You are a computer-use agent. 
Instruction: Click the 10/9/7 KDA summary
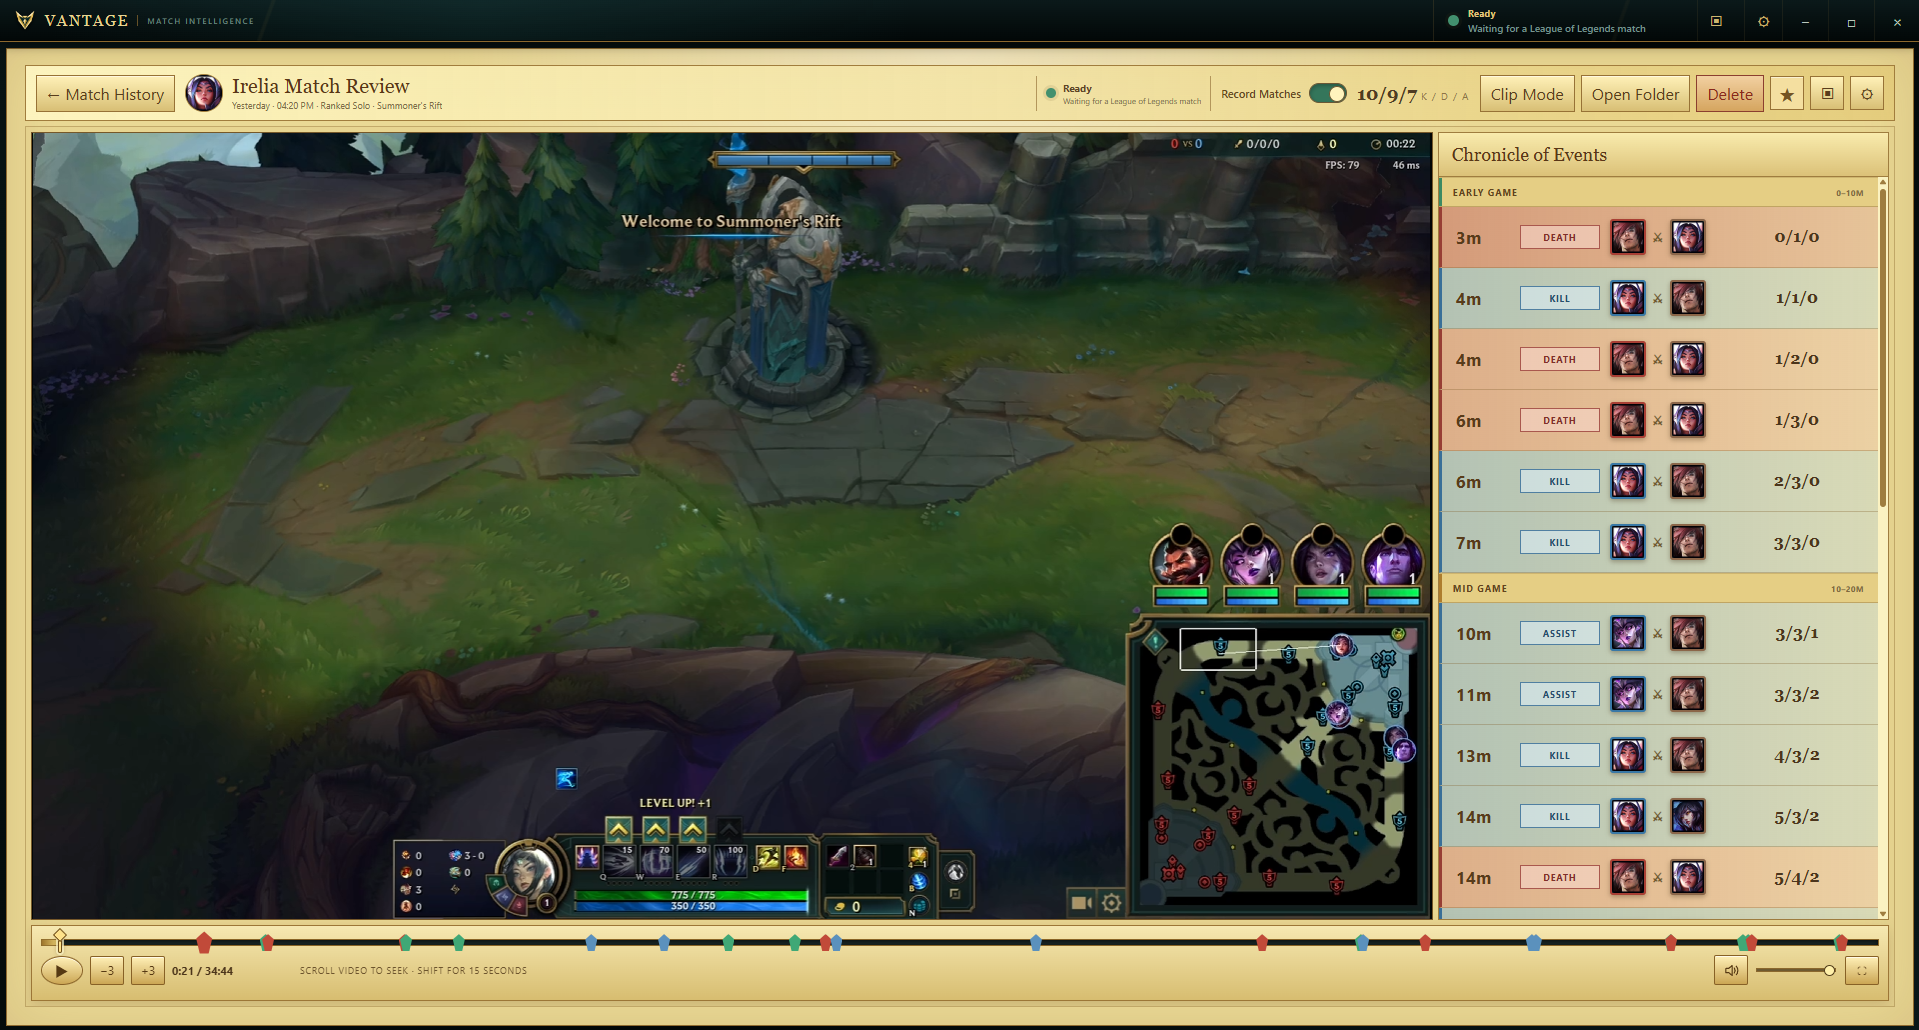[1387, 95]
